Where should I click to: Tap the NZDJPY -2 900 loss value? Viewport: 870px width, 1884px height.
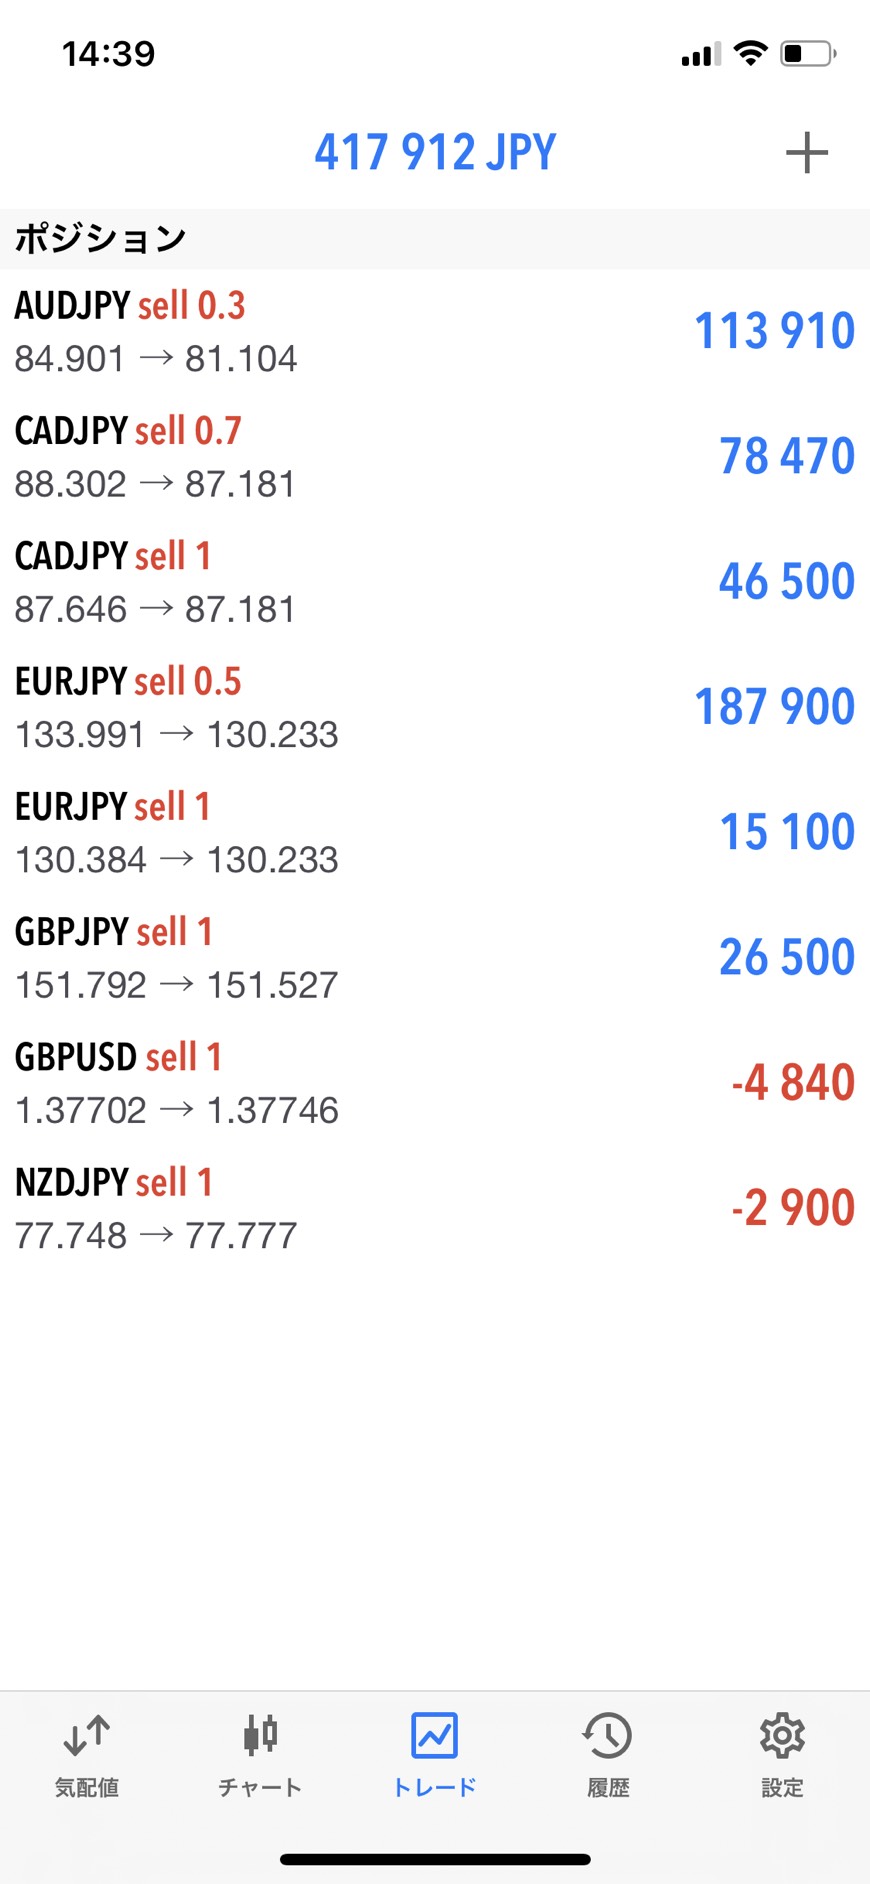tap(792, 1208)
